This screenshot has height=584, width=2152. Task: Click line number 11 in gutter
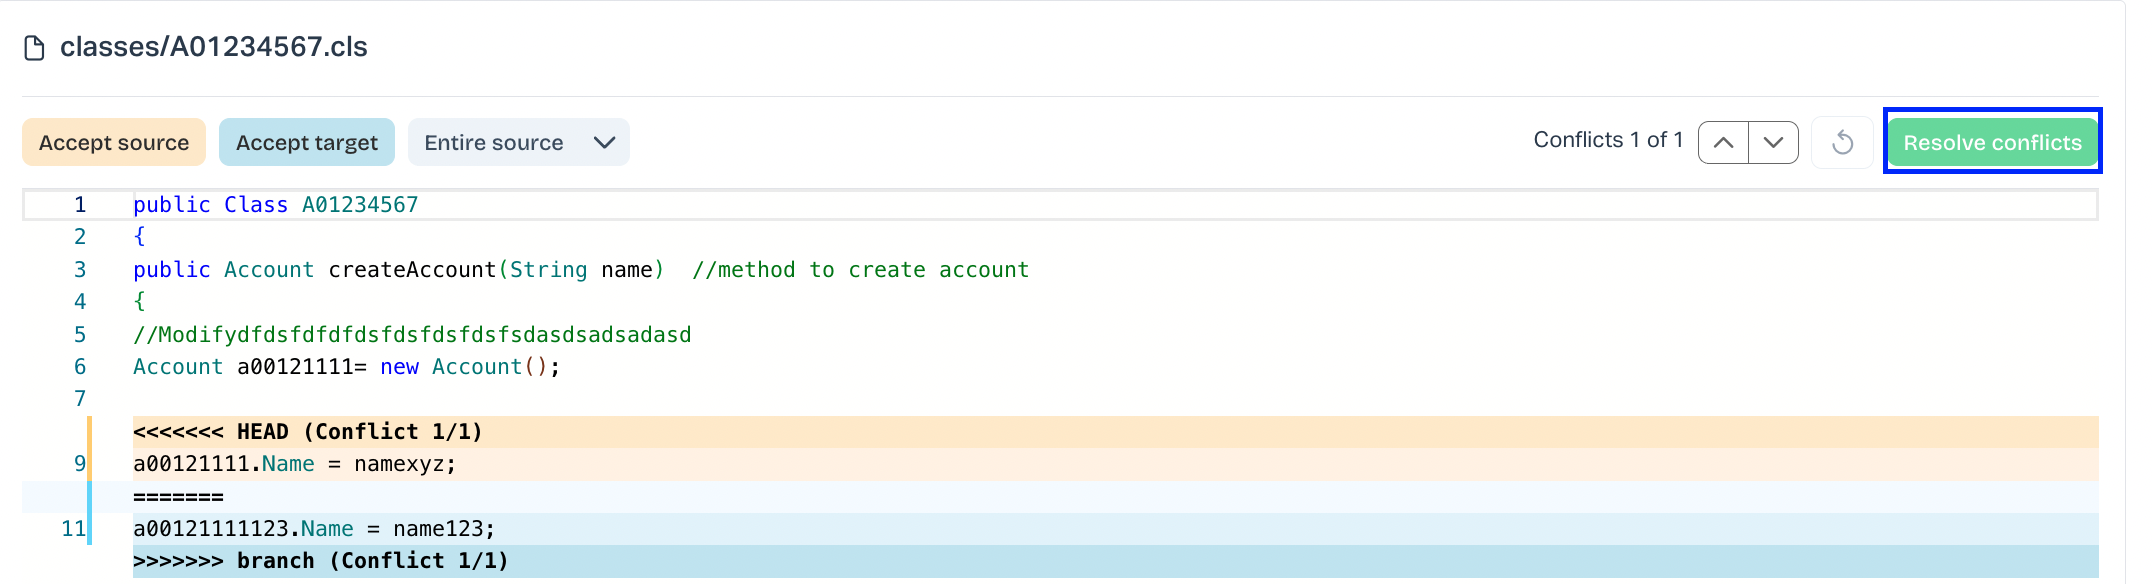74,529
